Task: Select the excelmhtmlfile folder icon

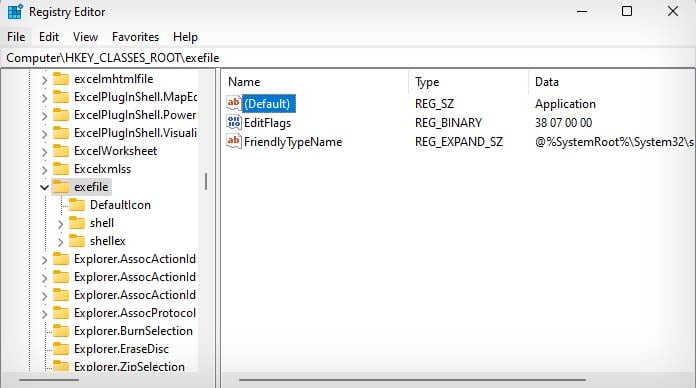Action: click(x=61, y=79)
